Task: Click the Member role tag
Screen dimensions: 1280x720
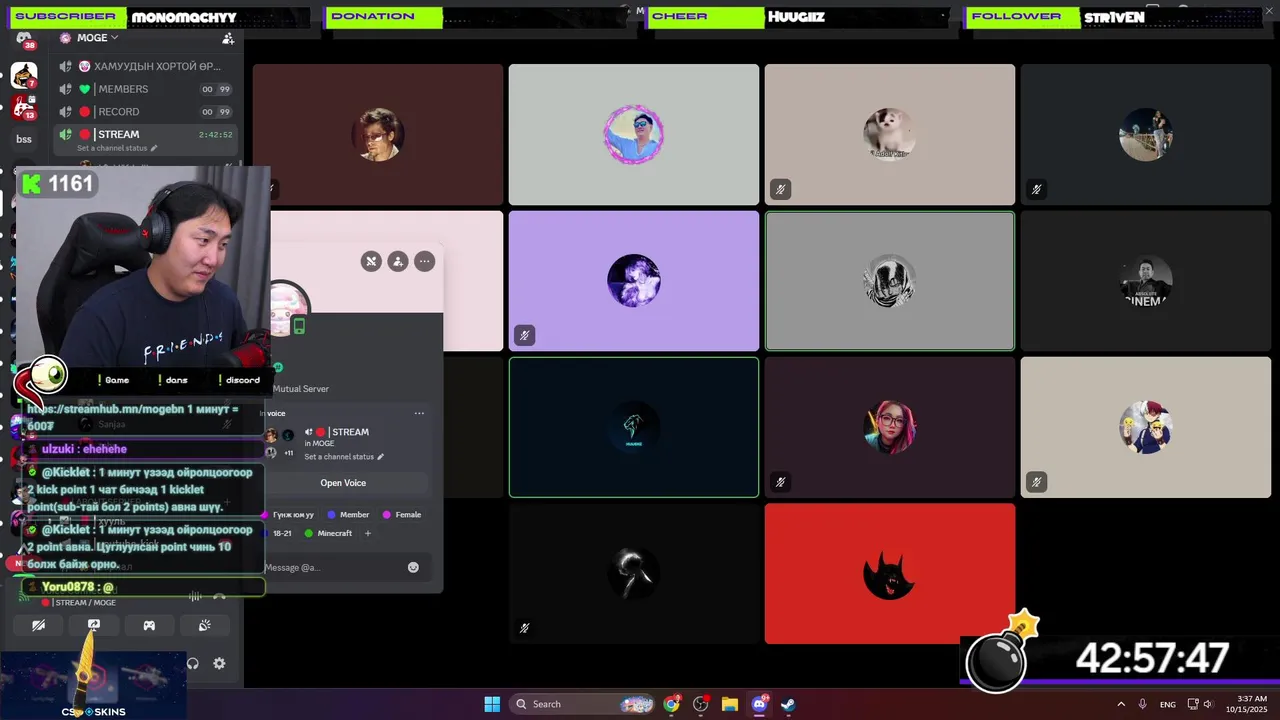Action: [348, 515]
